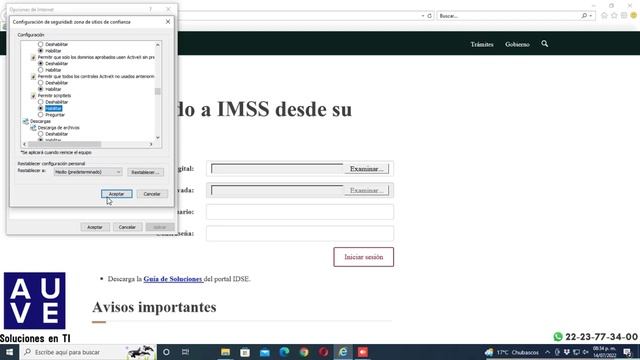Click Aceptar in the security settings dialog
The image size is (640, 360).
pos(117,194)
